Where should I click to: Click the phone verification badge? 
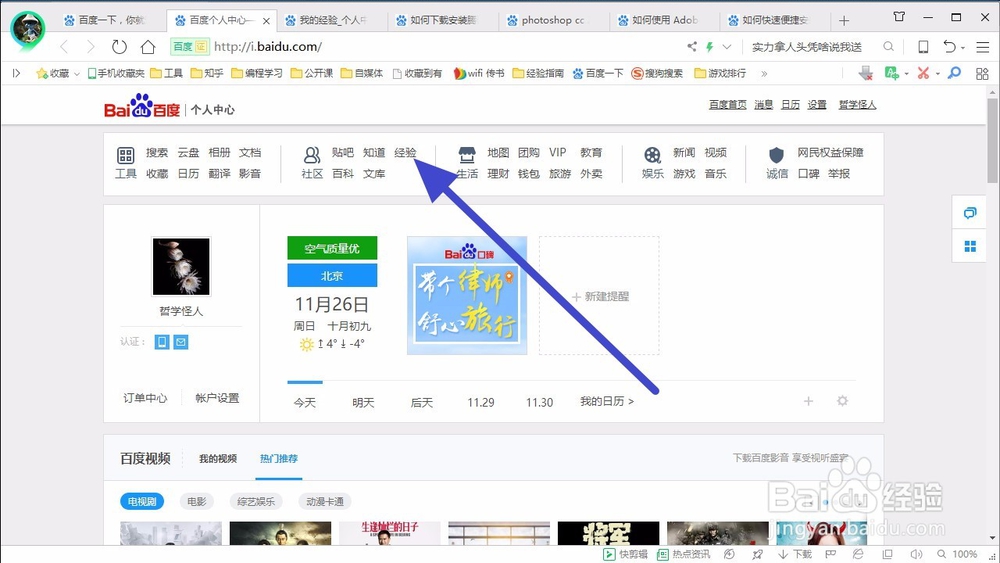coord(162,342)
